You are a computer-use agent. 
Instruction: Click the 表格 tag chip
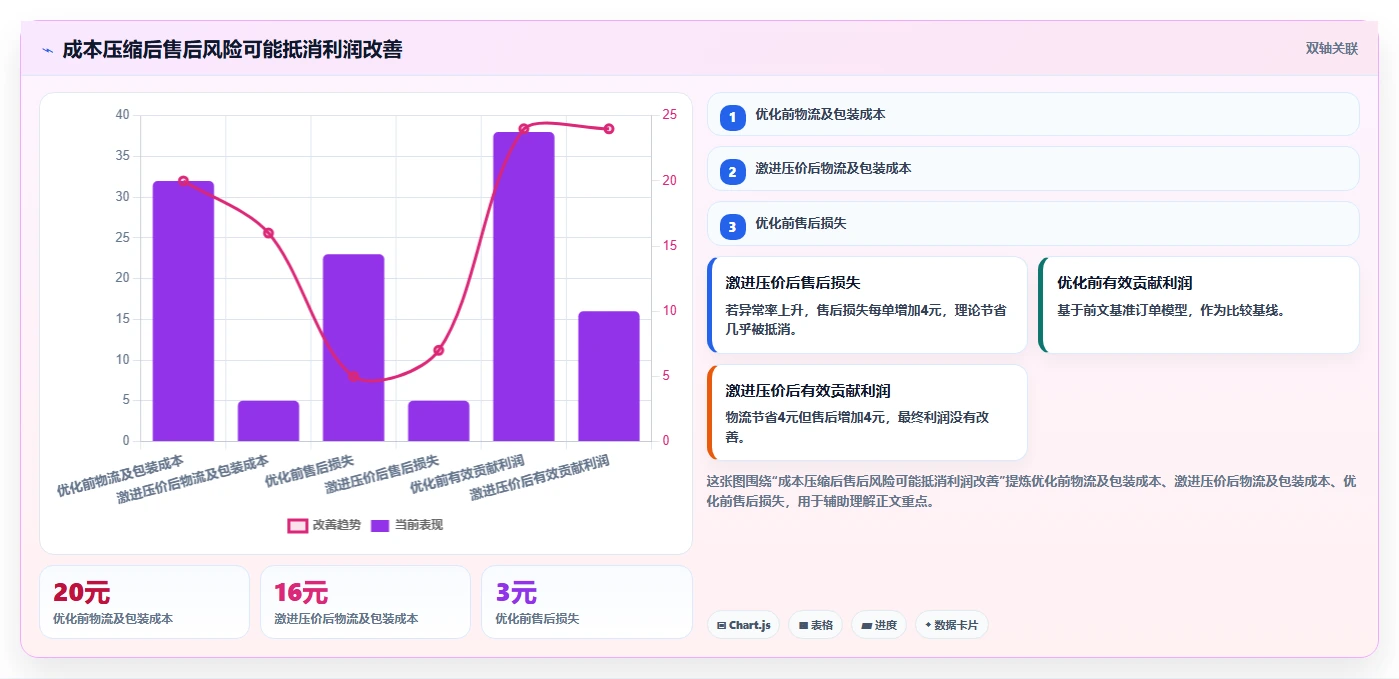[x=815, y=625]
